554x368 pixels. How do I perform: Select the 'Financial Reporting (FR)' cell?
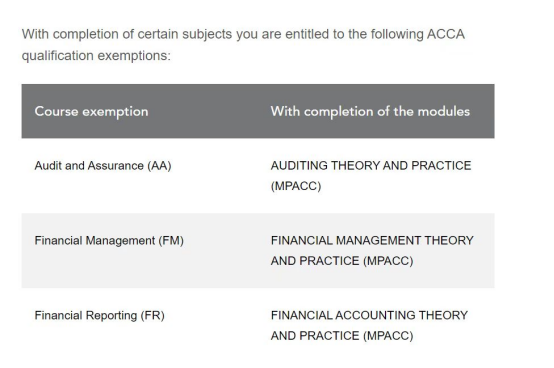(100, 315)
